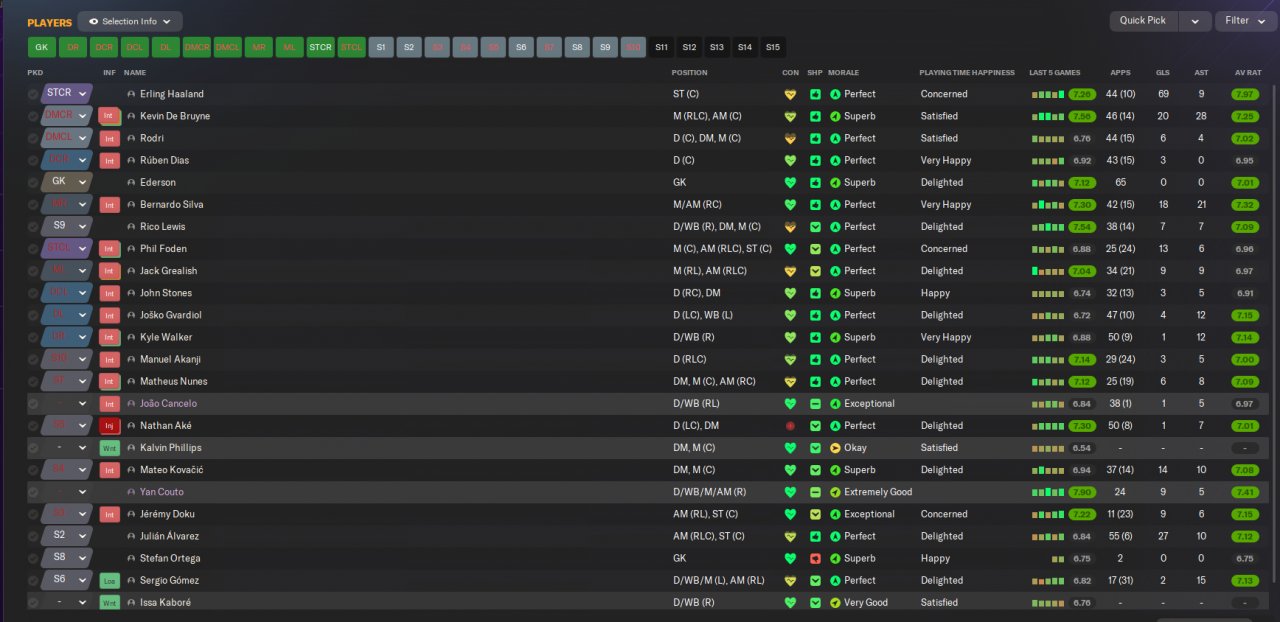Click the profile icon before Ederson's name
Viewport: 1280px width, 622px height.
(131, 183)
